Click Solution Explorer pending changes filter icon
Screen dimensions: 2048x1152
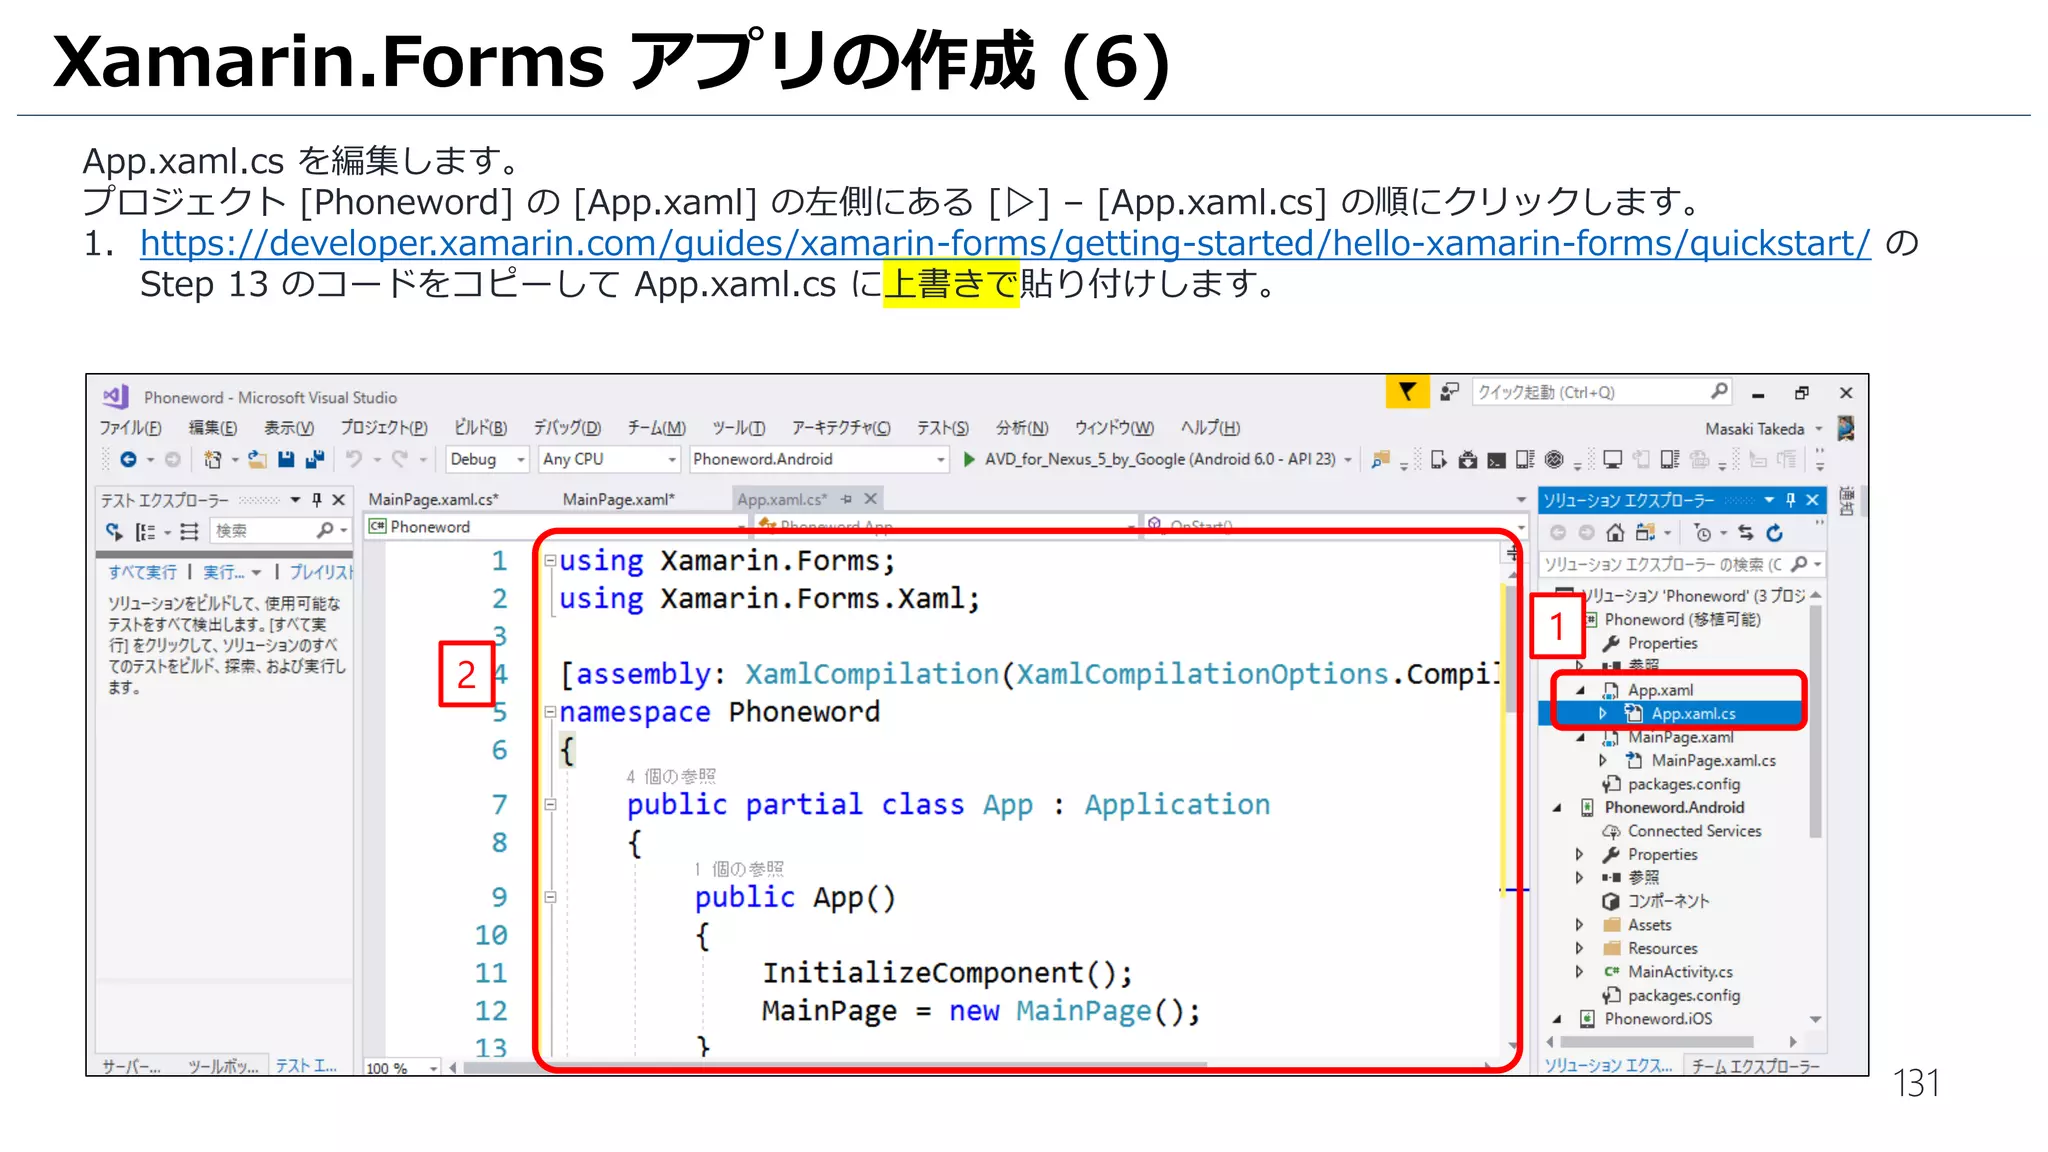tap(1704, 533)
